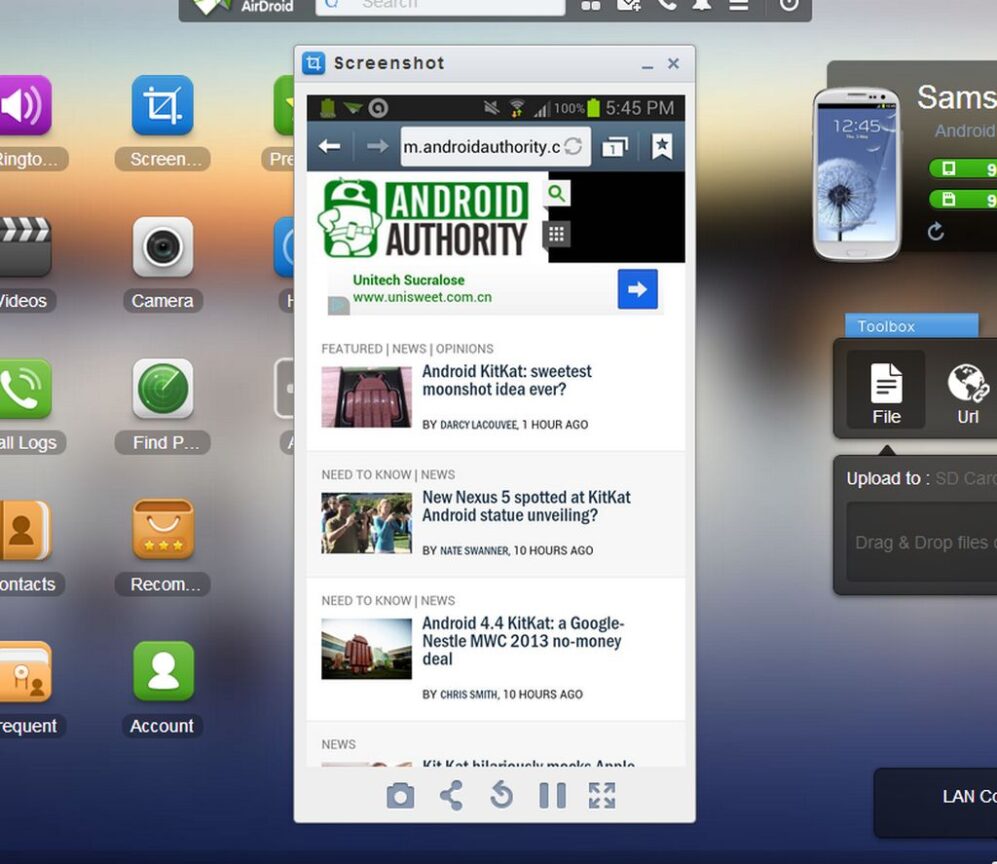Select the File upload icon in Toolbox
The height and width of the screenshot is (864, 997).
[x=885, y=390]
